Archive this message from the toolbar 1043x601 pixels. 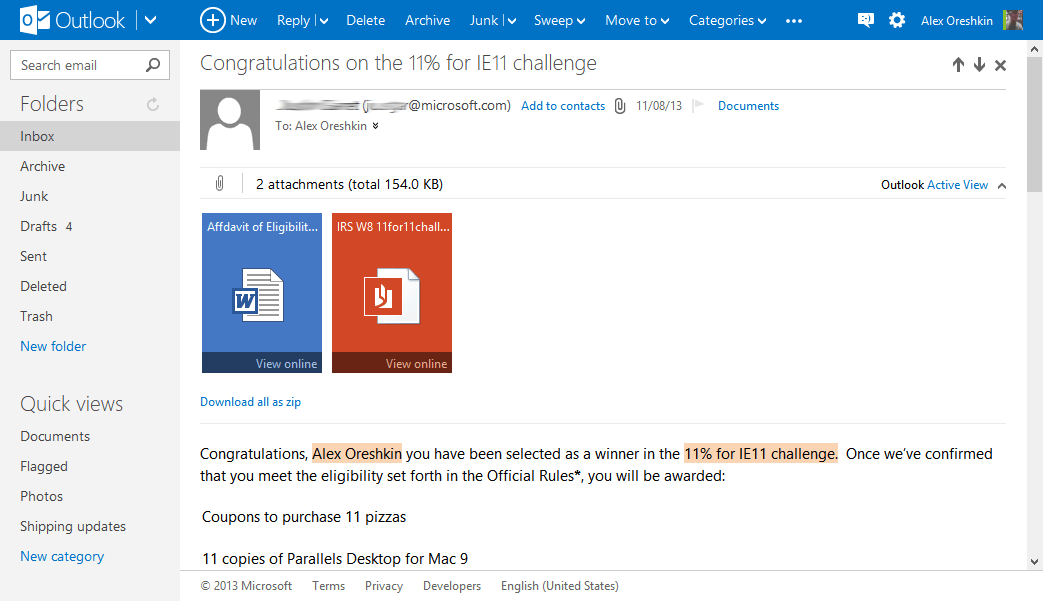tap(427, 21)
